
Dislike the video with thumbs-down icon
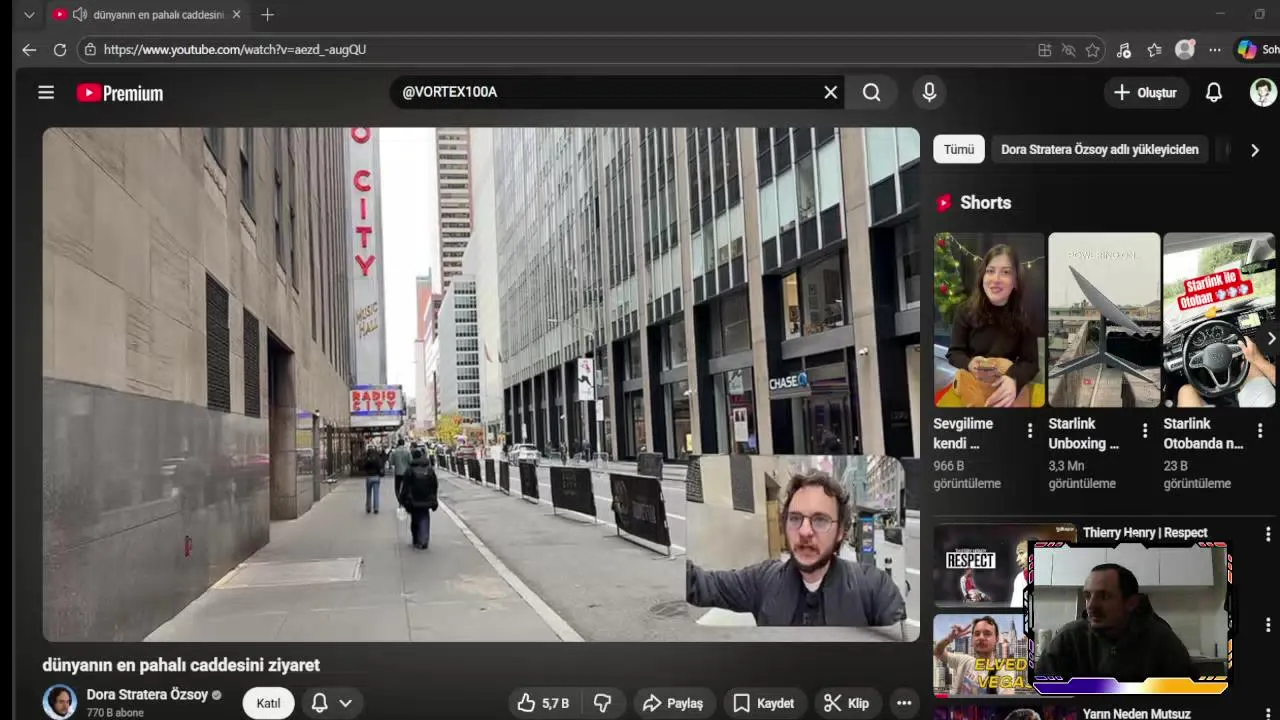coord(603,703)
